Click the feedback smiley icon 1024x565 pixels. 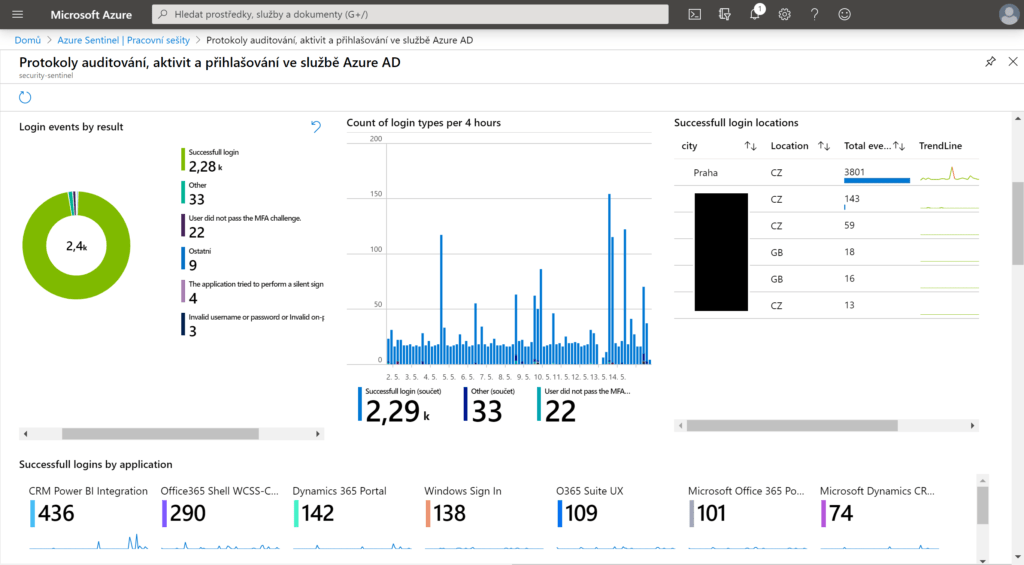[x=845, y=14]
